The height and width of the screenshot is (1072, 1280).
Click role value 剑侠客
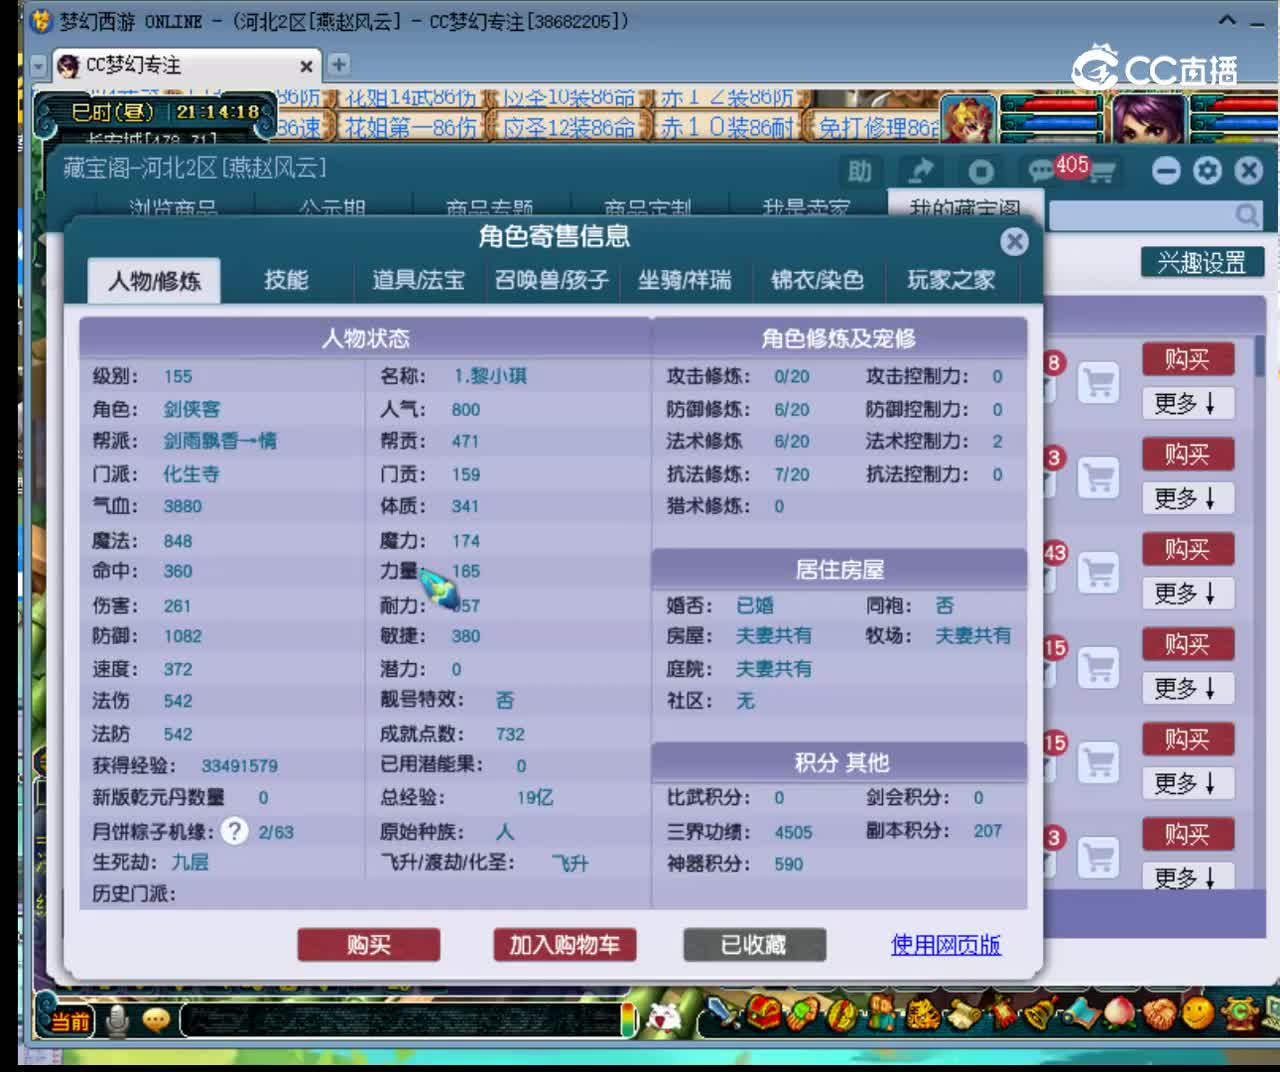pos(192,409)
